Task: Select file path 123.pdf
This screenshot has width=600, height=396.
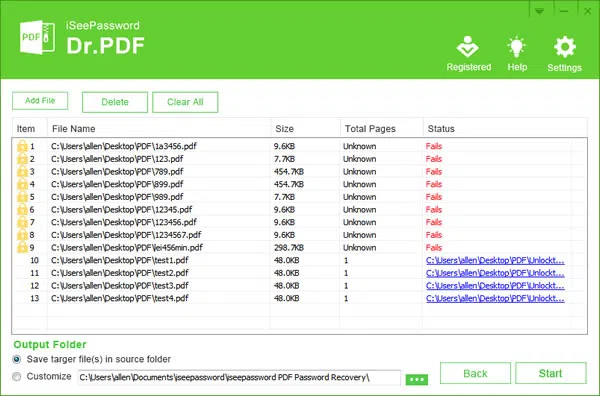Action: [x=117, y=159]
